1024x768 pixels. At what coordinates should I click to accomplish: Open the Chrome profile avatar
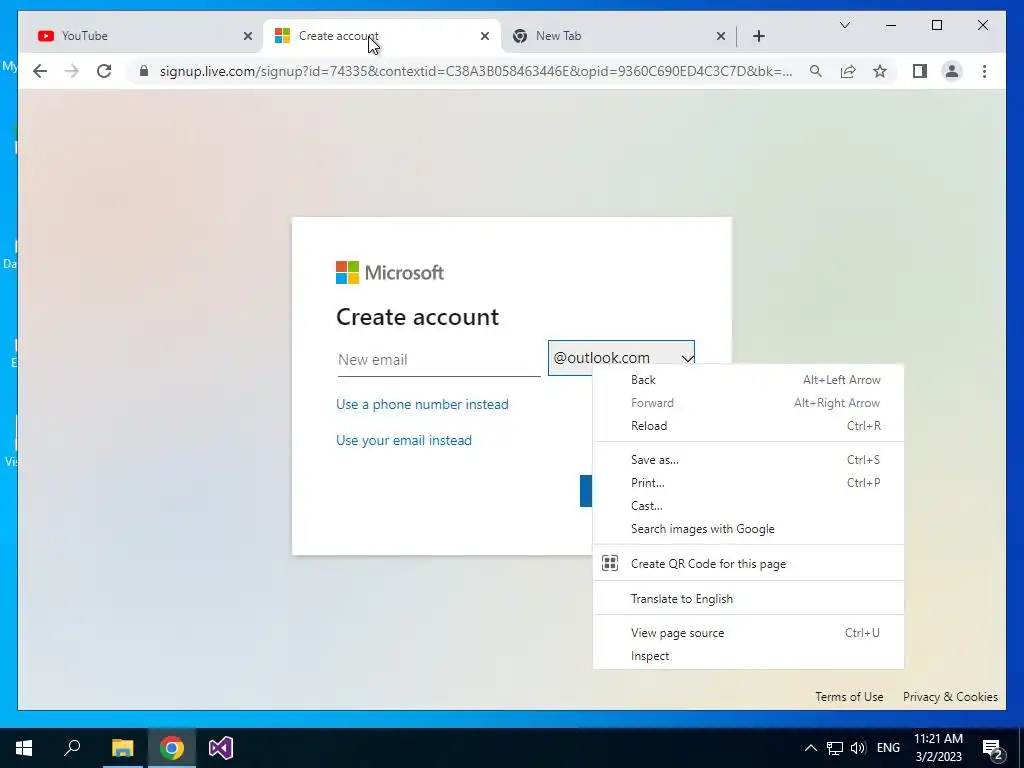click(952, 71)
